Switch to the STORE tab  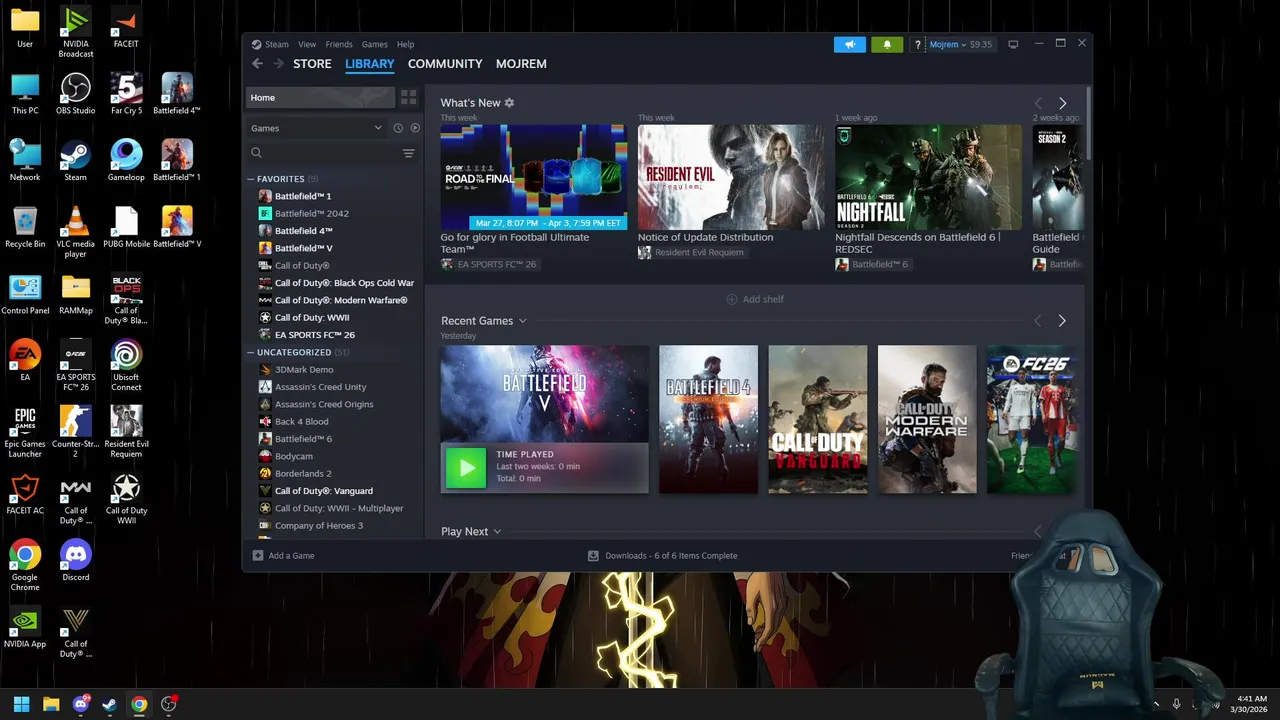click(312, 64)
